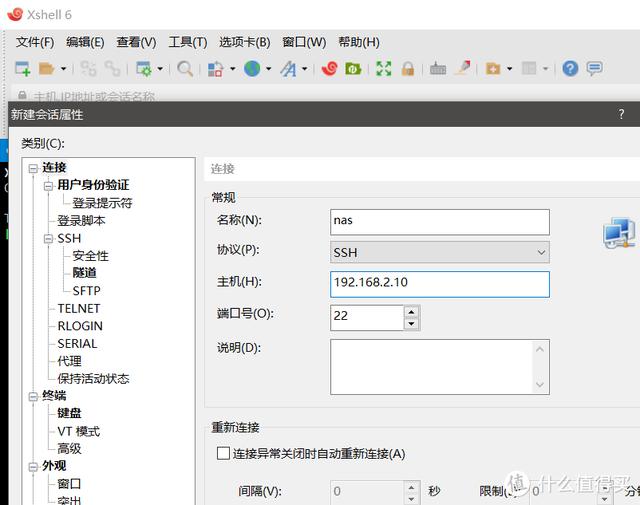Collapse the 外观 tree node
Viewport: 640px width, 505px height.
33,467
